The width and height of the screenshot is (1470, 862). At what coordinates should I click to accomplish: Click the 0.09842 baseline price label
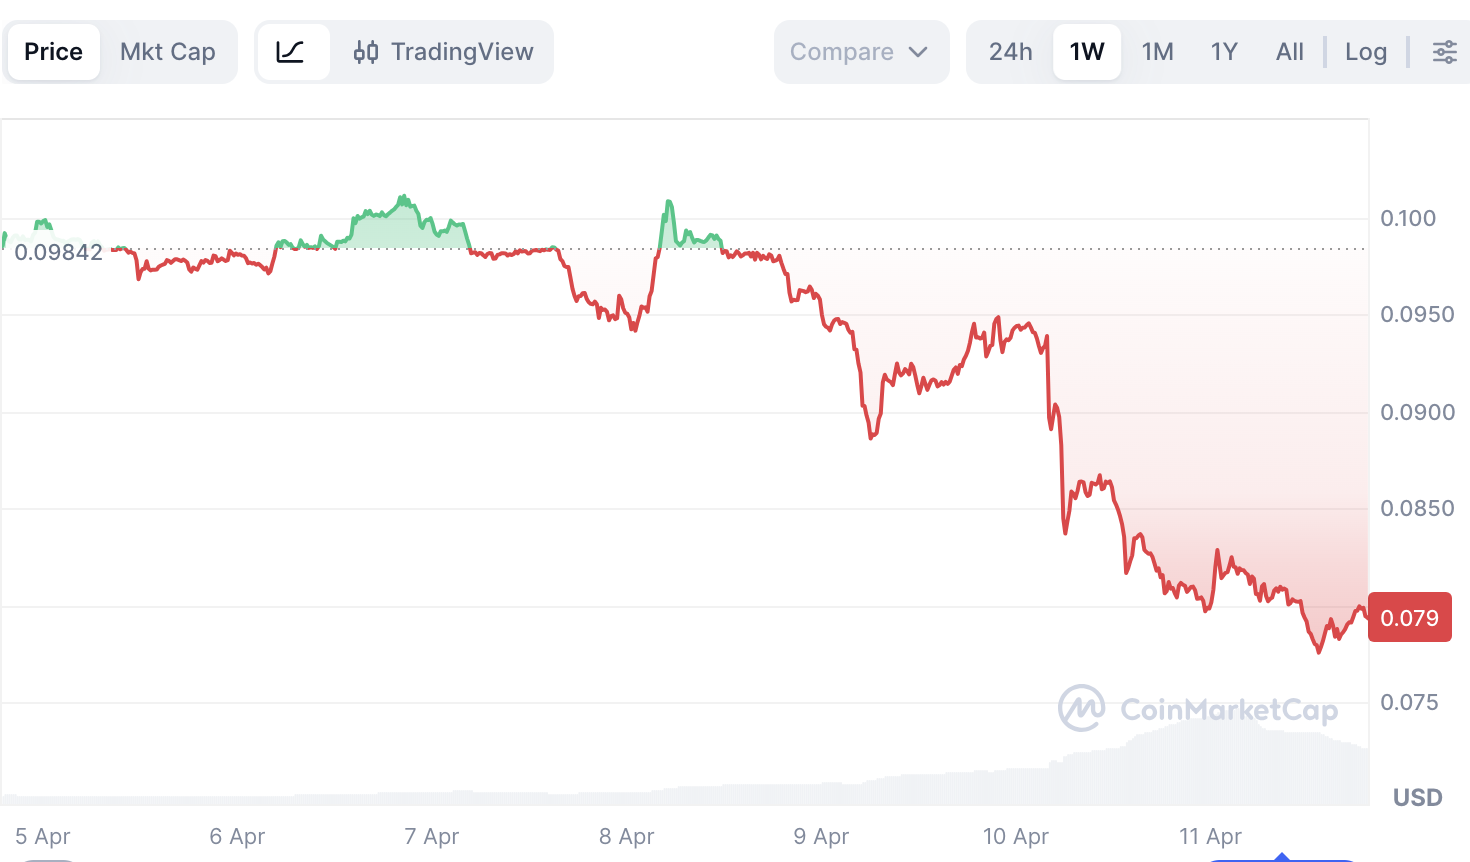(x=59, y=252)
